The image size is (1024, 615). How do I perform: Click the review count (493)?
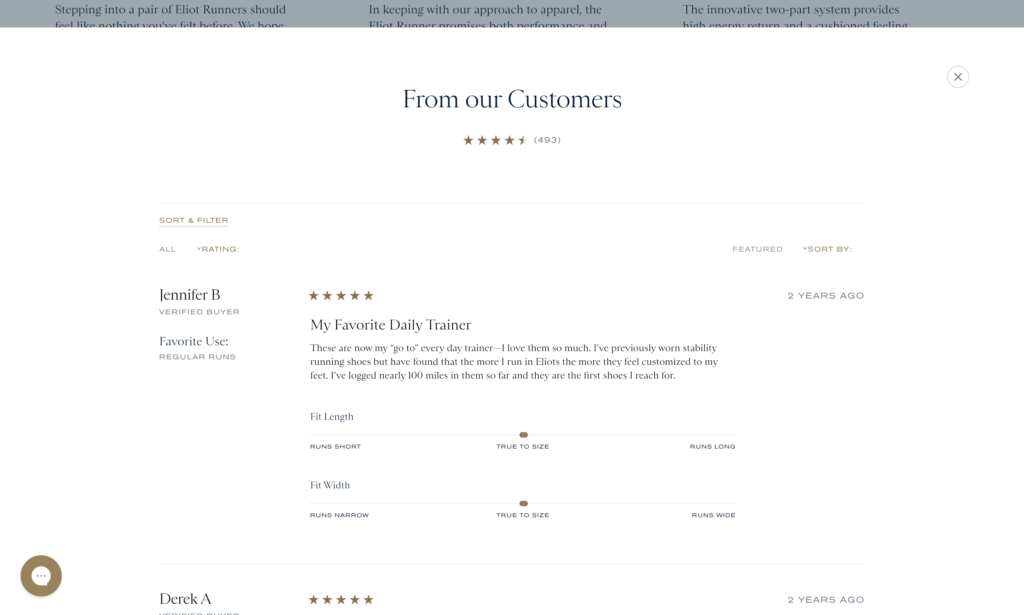(547, 140)
